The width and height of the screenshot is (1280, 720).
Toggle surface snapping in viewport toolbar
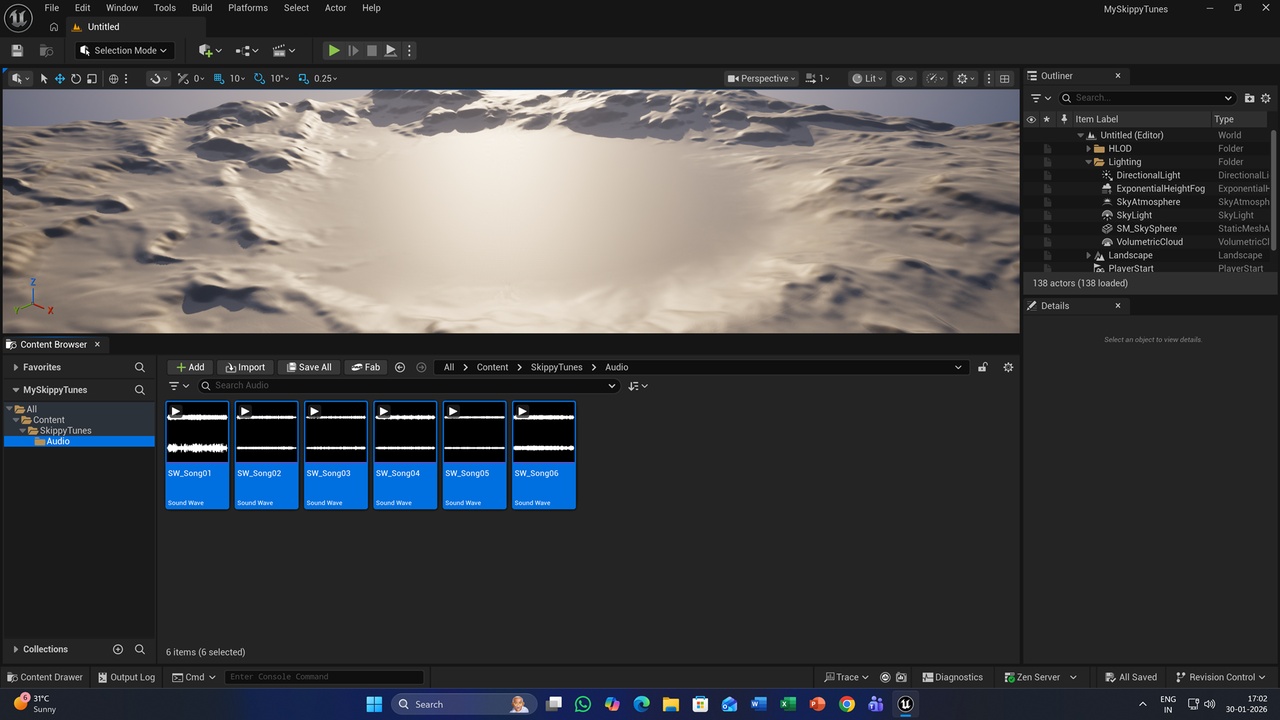(x=157, y=78)
